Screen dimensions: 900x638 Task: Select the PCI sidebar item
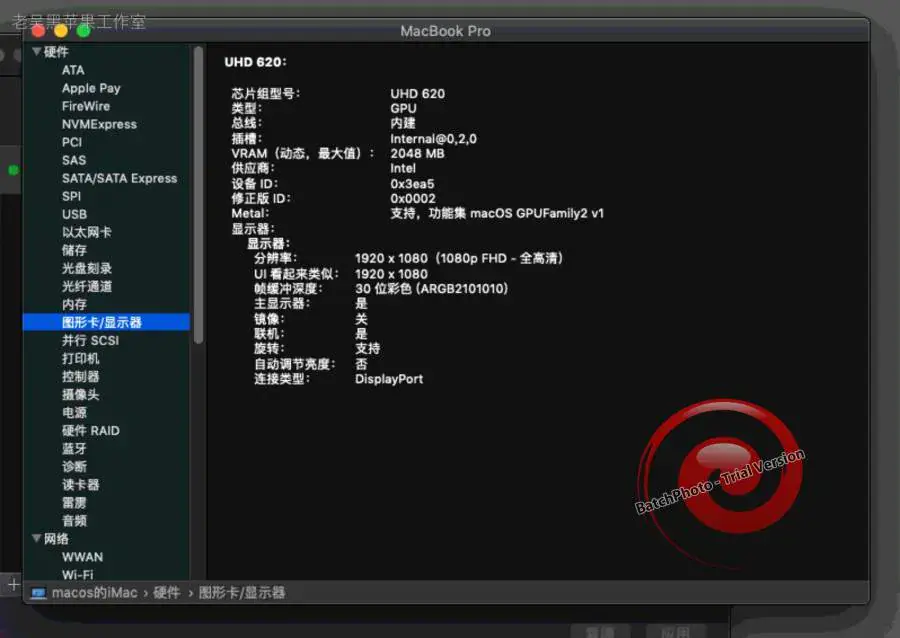point(72,142)
